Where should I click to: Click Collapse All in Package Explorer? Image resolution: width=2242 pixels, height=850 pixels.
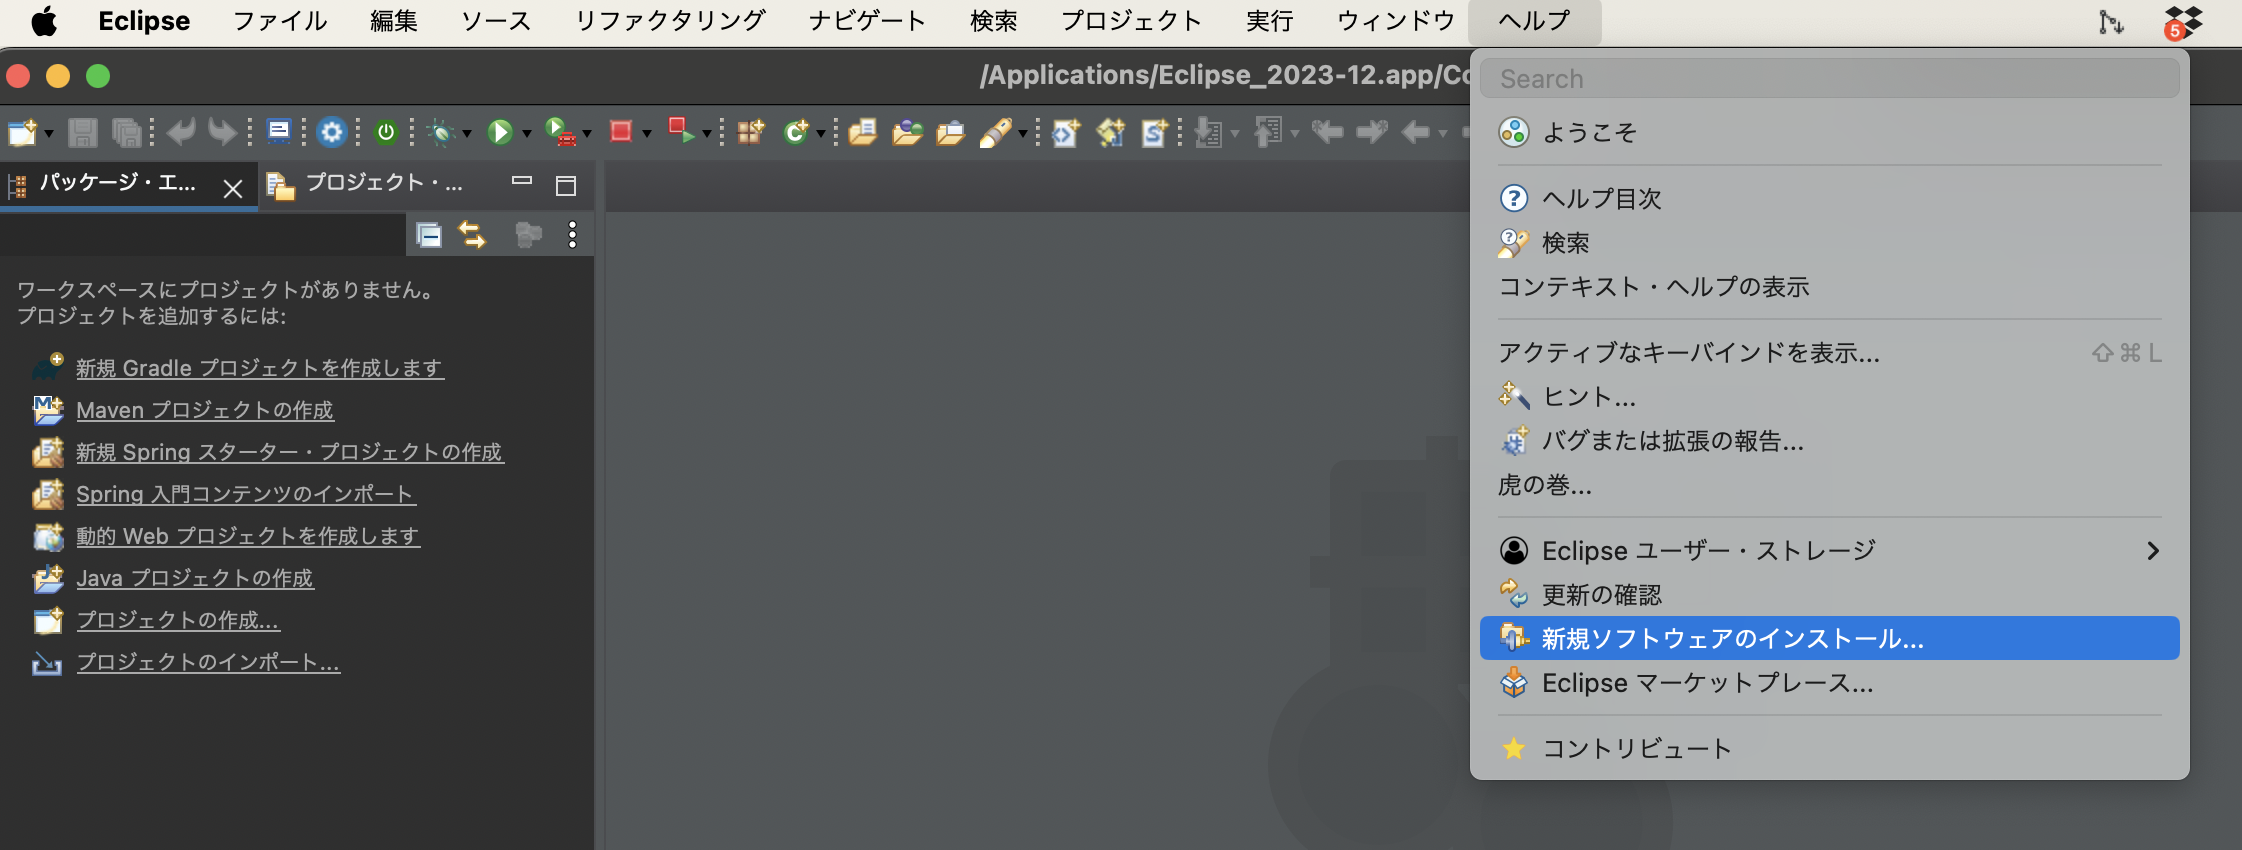point(429,235)
